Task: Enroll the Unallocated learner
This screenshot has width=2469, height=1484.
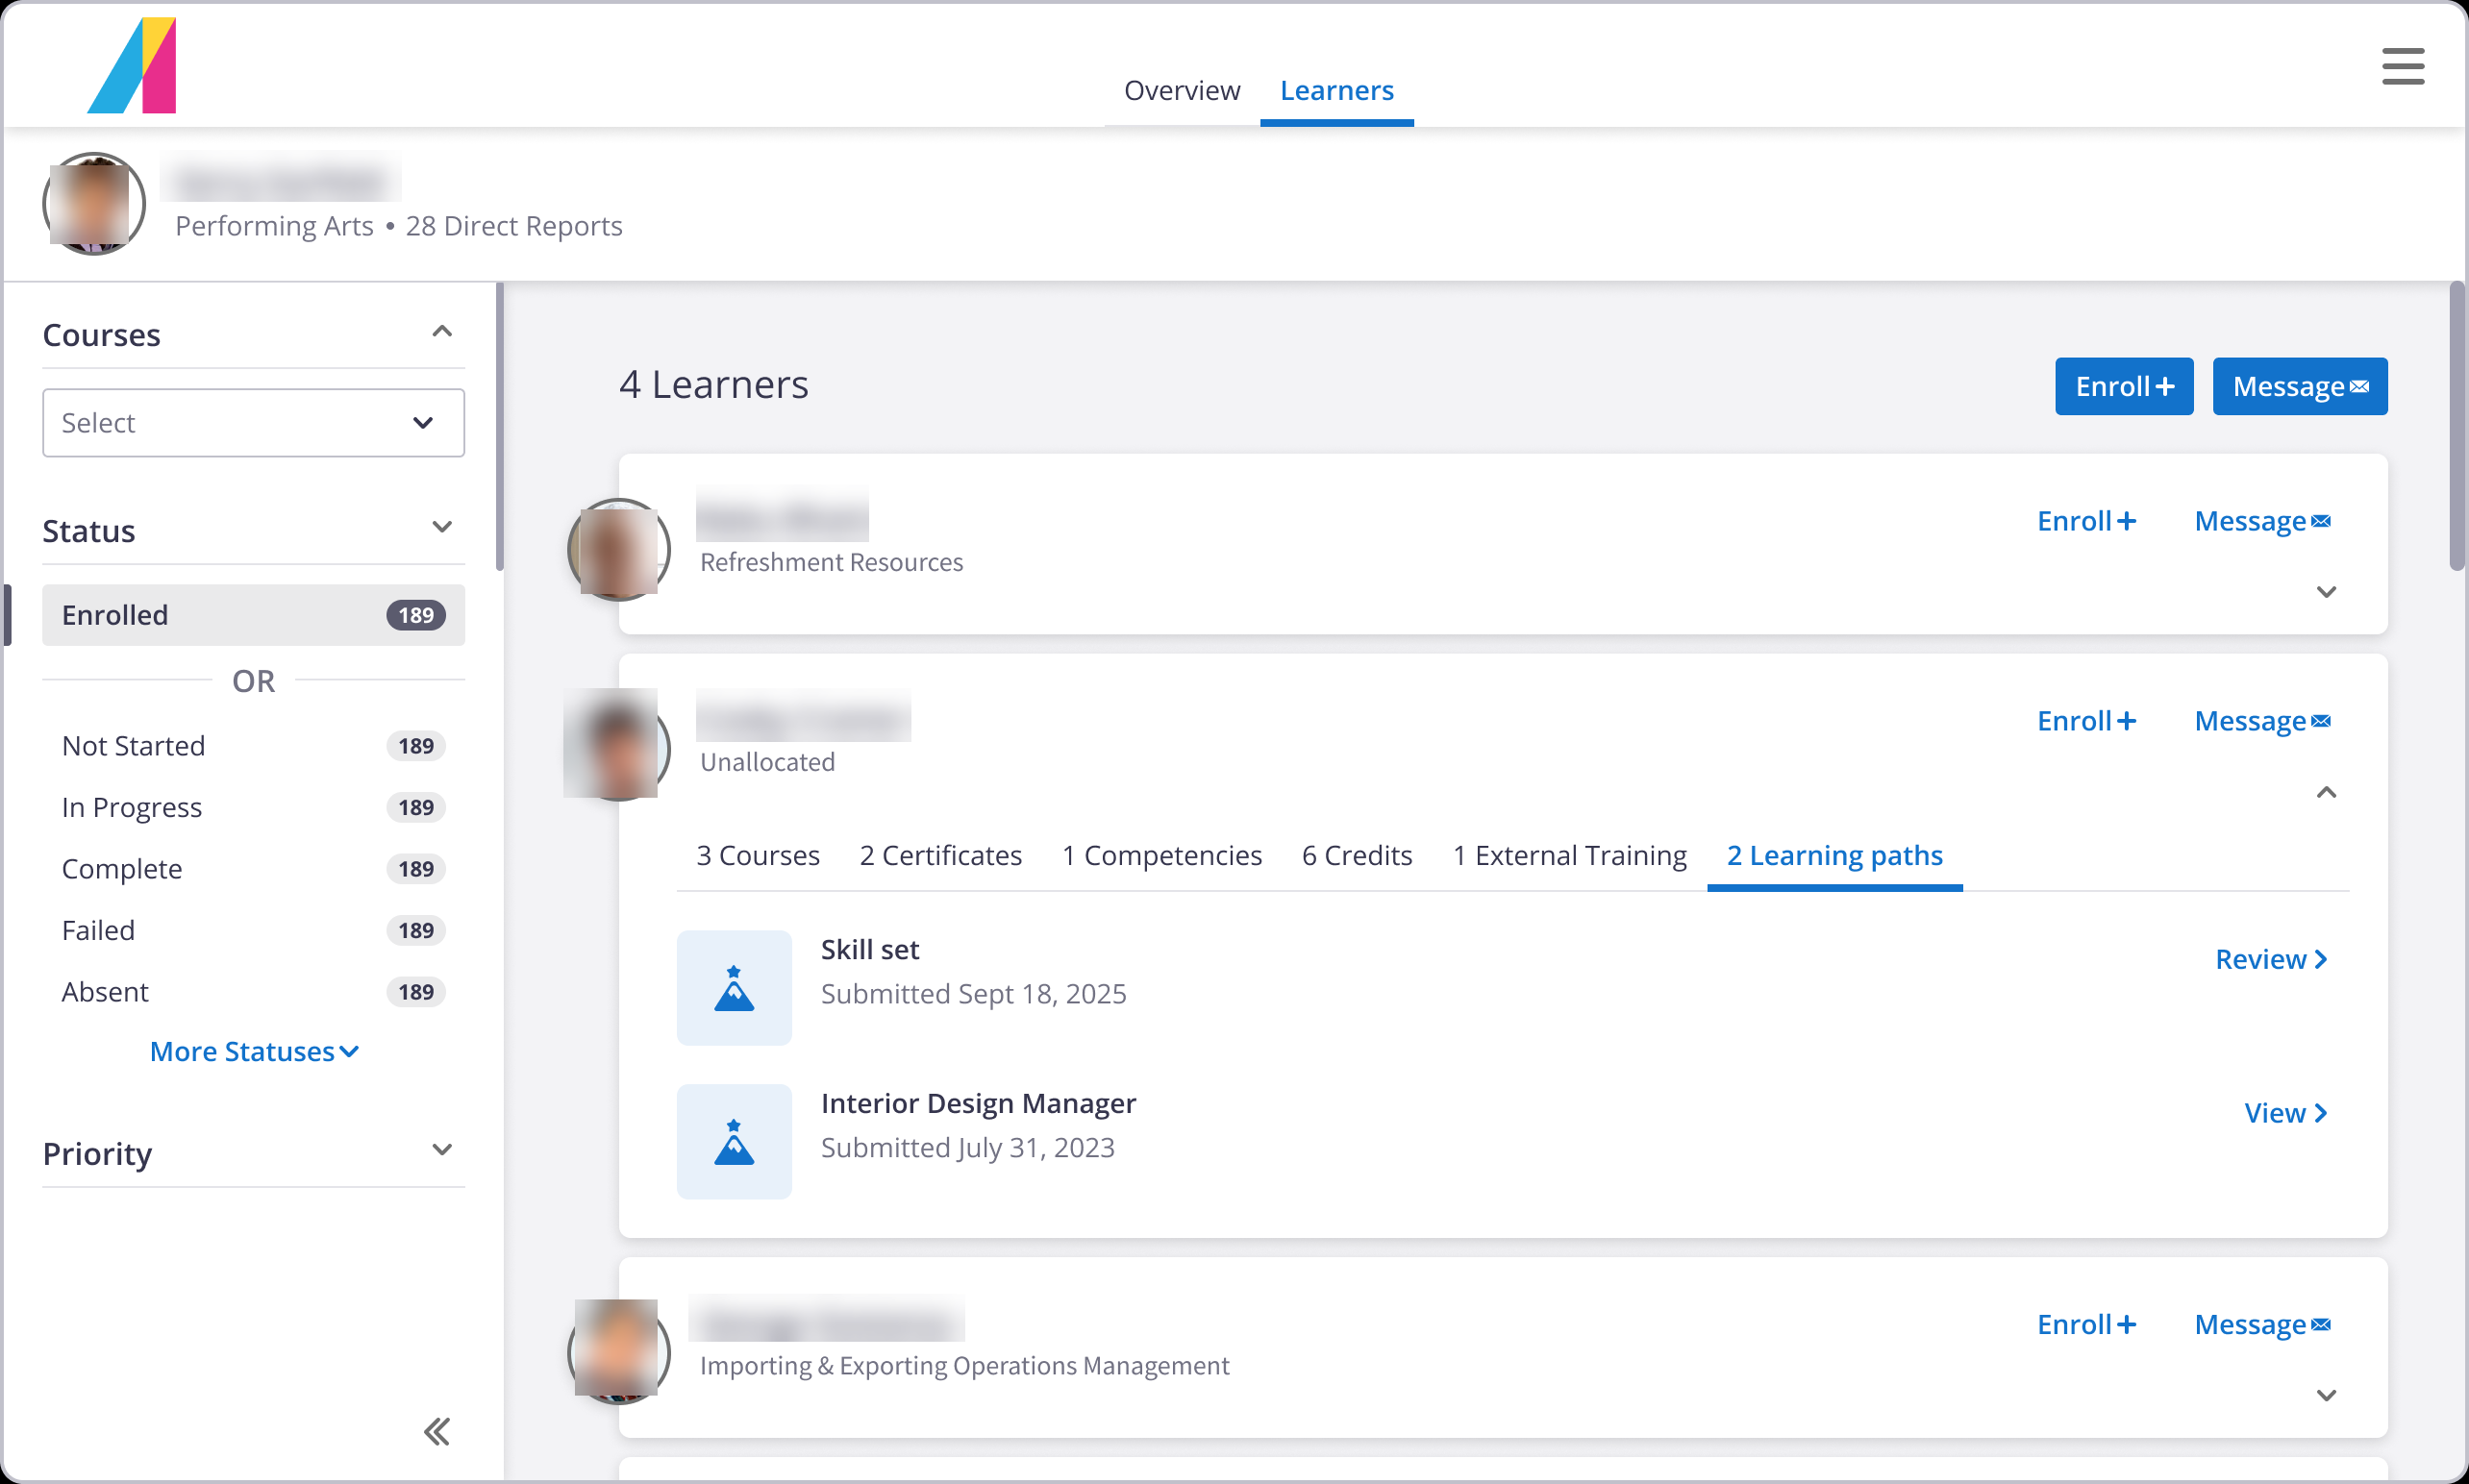Action: (2086, 721)
